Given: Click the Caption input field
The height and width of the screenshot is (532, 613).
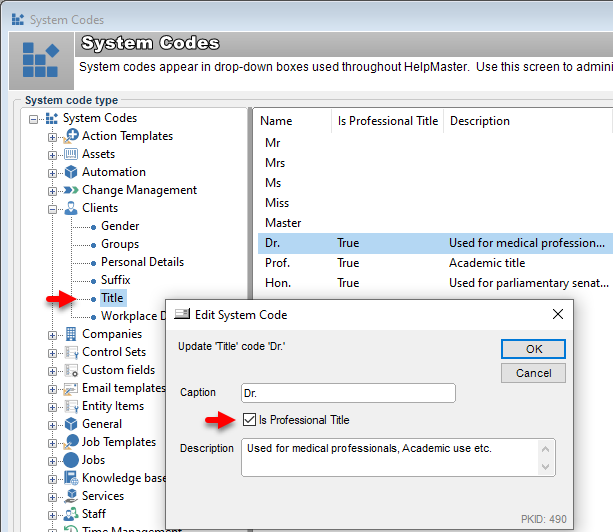Looking at the screenshot, I should coord(348,393).
